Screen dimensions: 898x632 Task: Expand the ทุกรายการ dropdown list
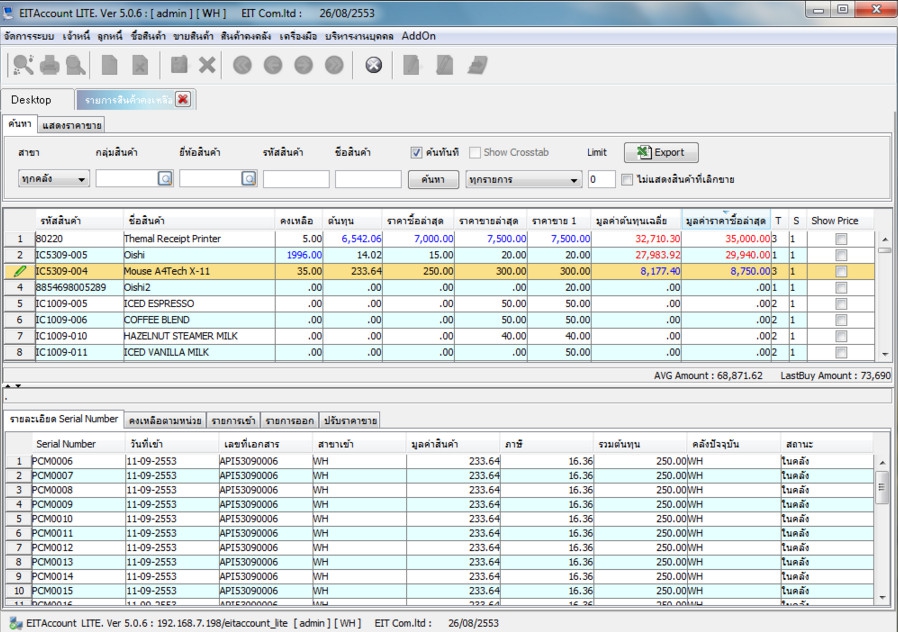tap(523, 180)
